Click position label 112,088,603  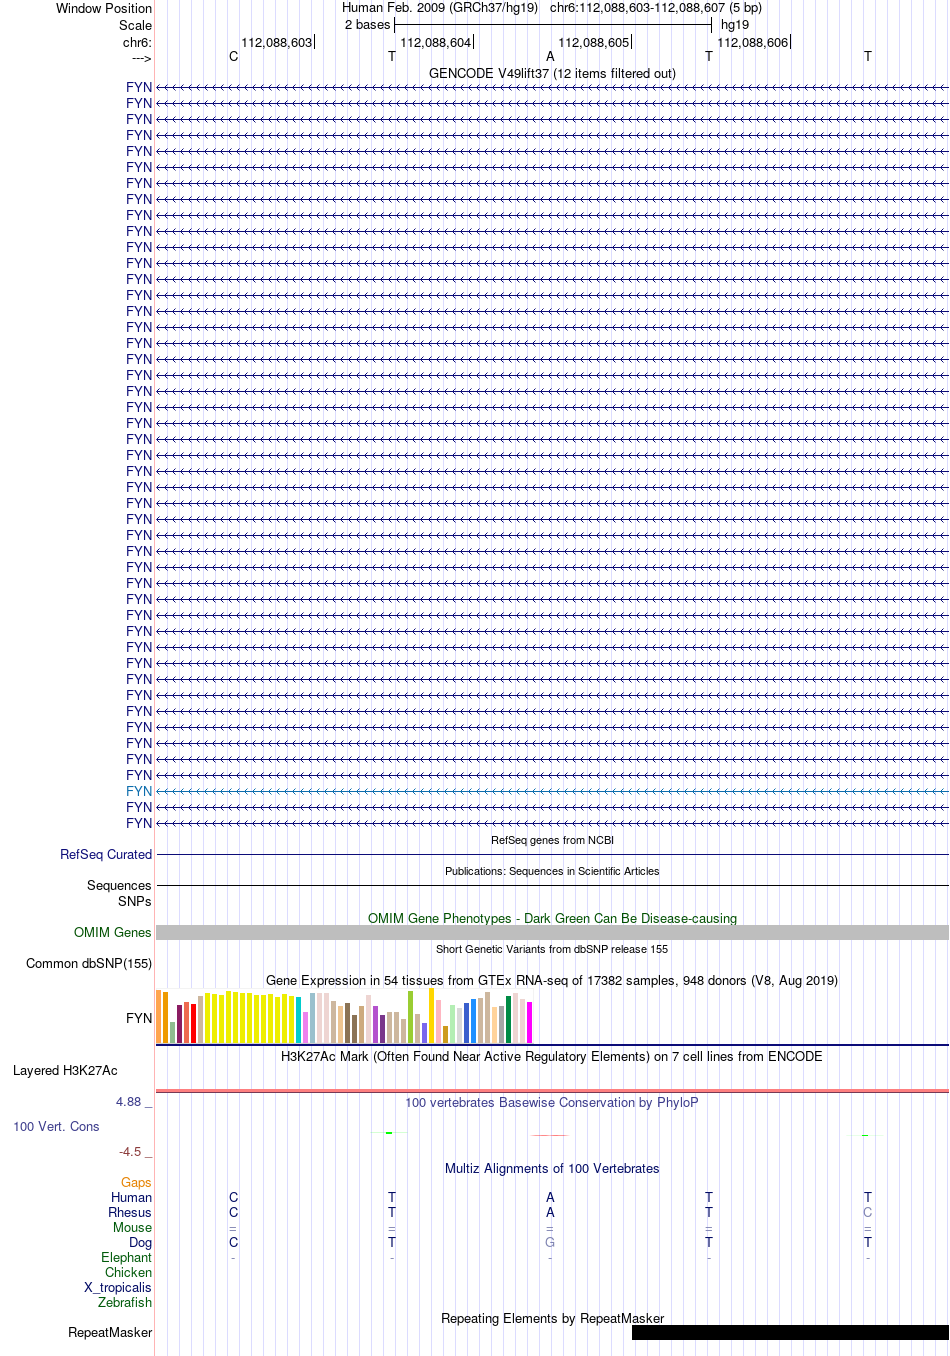(277, 43)
